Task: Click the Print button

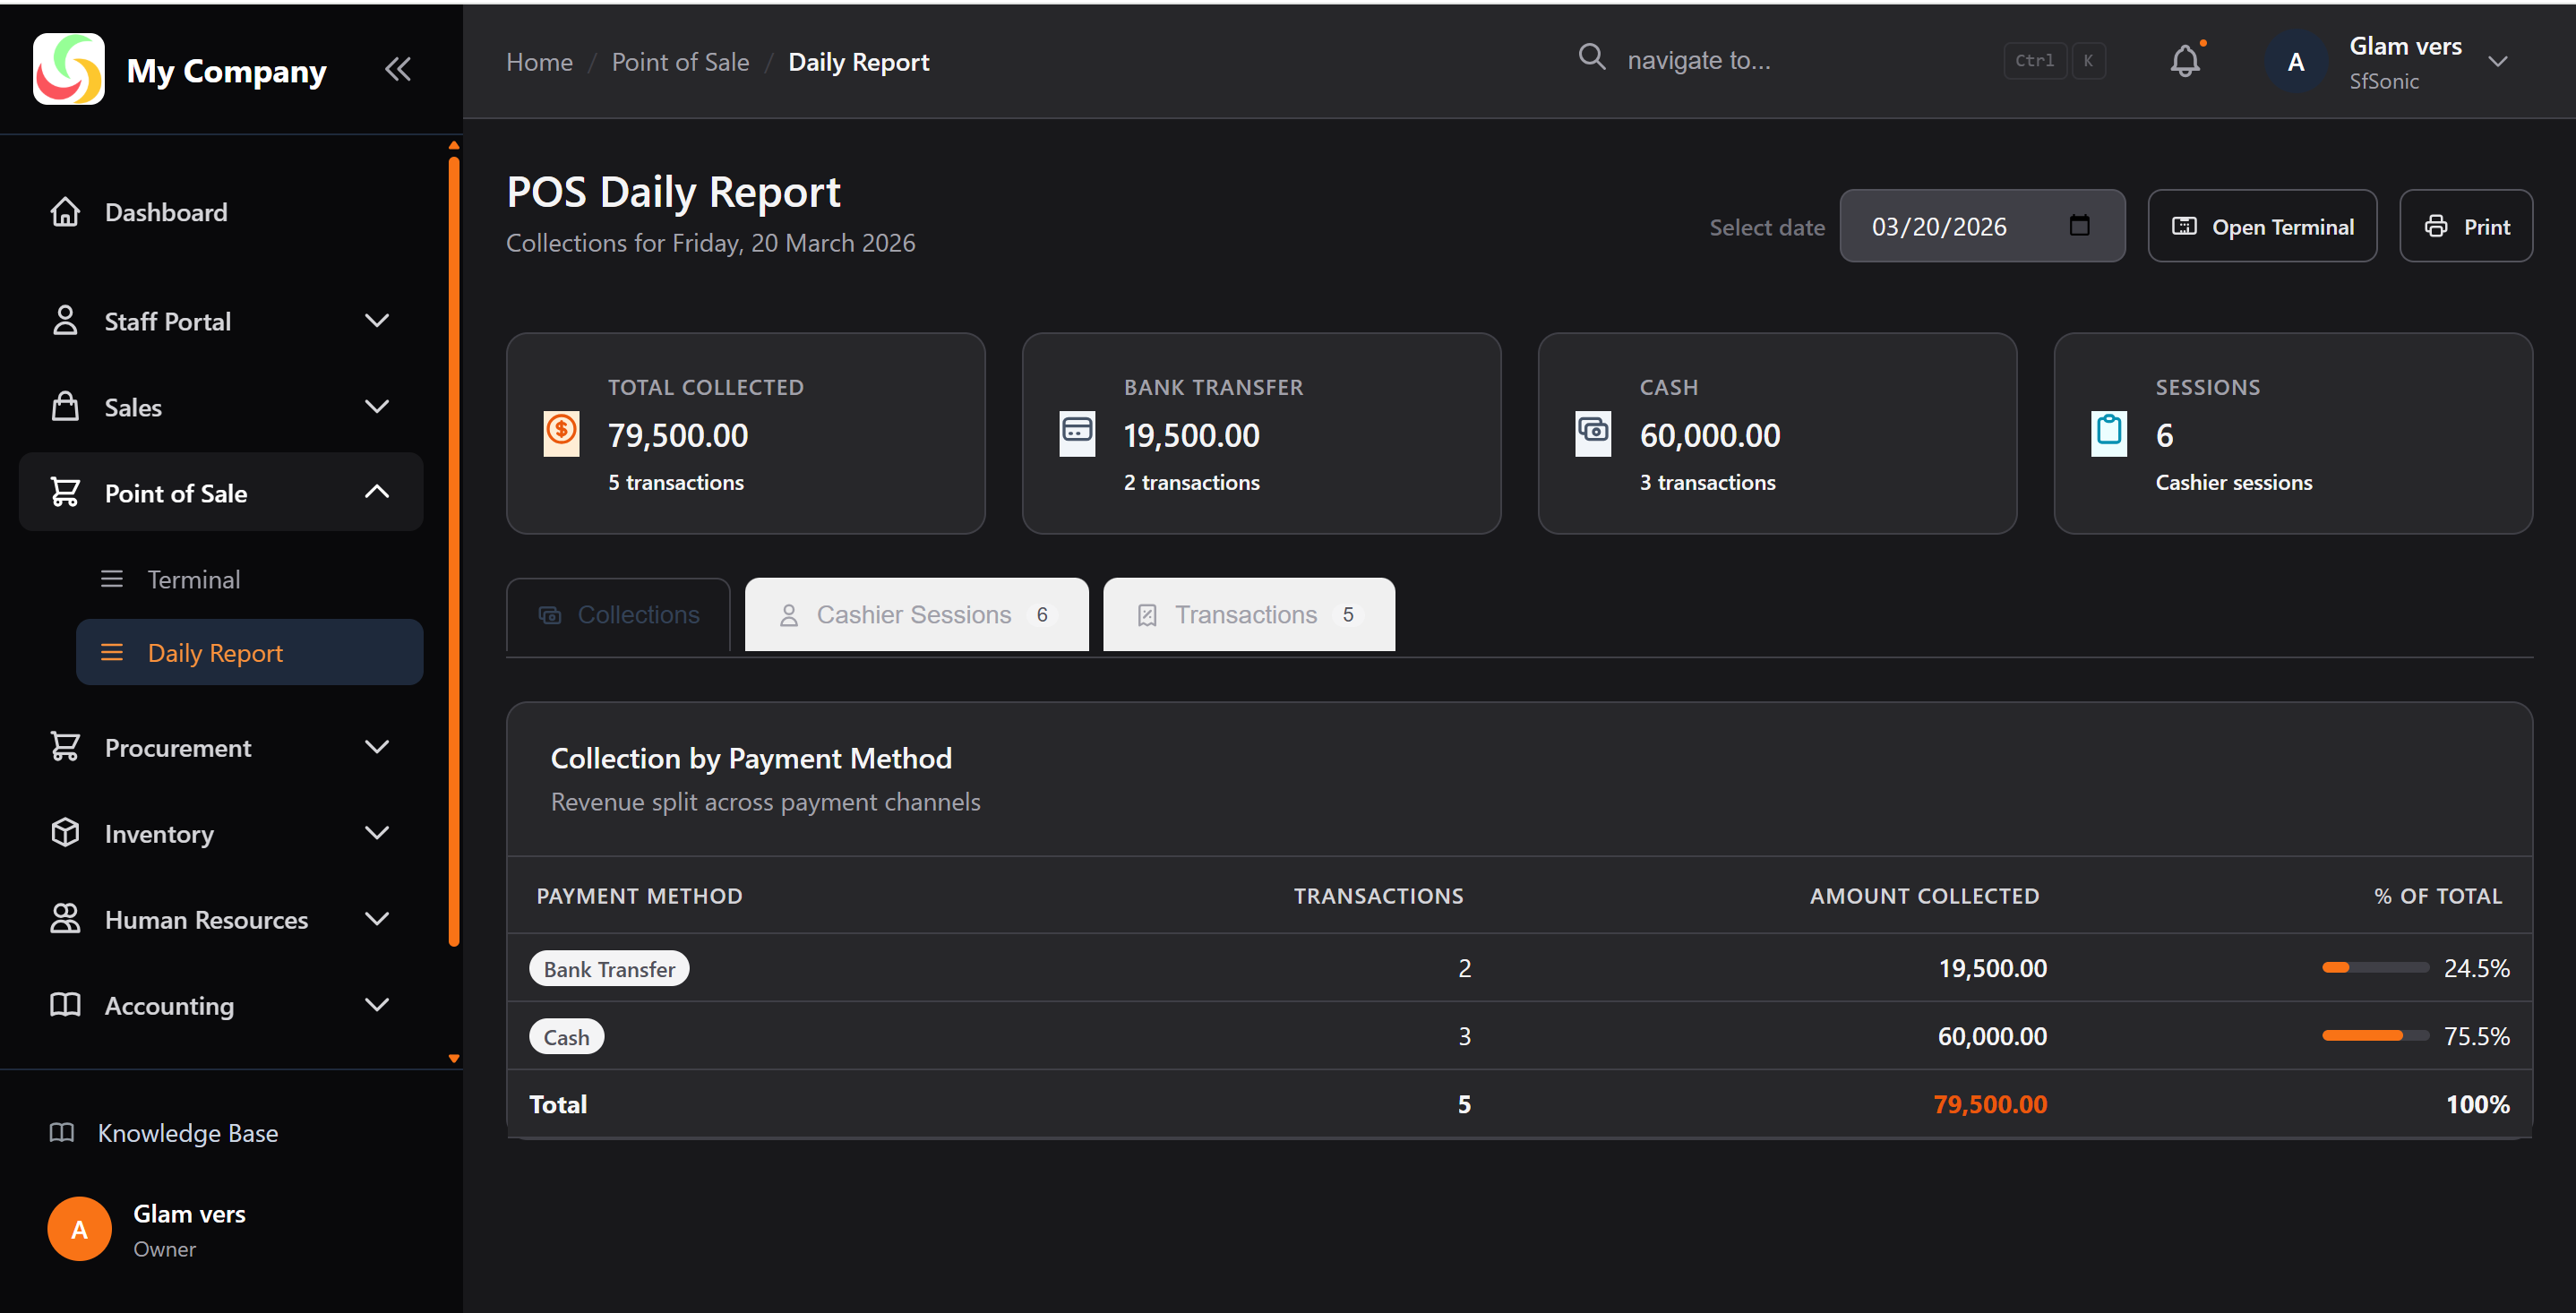Action: tap(2466, 226)
